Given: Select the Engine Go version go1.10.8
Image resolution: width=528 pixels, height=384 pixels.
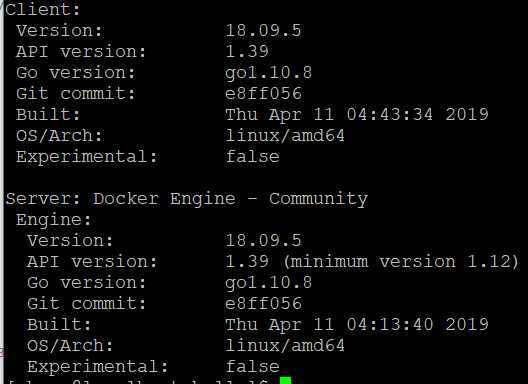Looking at the screenshot, I should [268, 283].
